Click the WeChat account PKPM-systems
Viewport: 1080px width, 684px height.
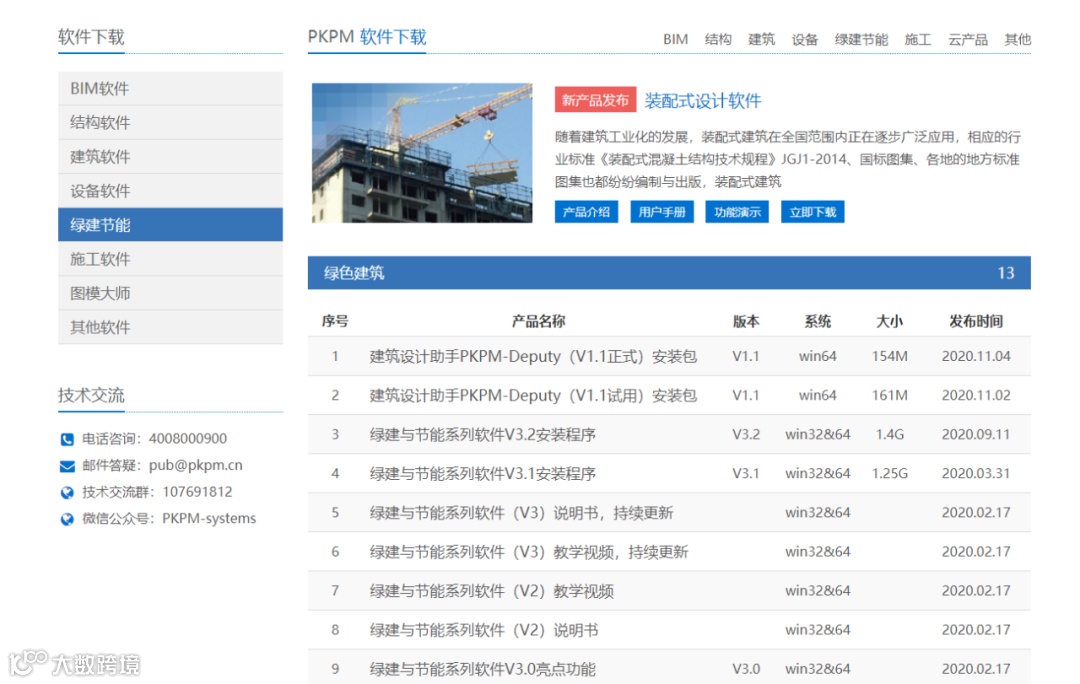209,518
